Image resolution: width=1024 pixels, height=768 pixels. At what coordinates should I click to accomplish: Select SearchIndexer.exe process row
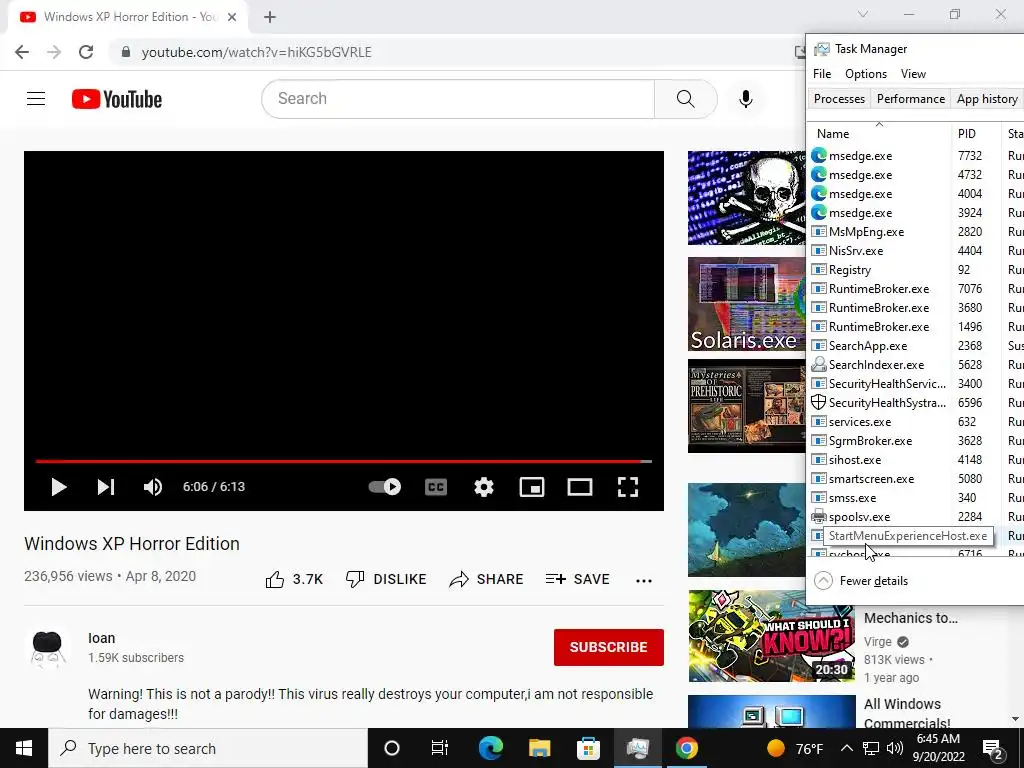tap(916, 364)
